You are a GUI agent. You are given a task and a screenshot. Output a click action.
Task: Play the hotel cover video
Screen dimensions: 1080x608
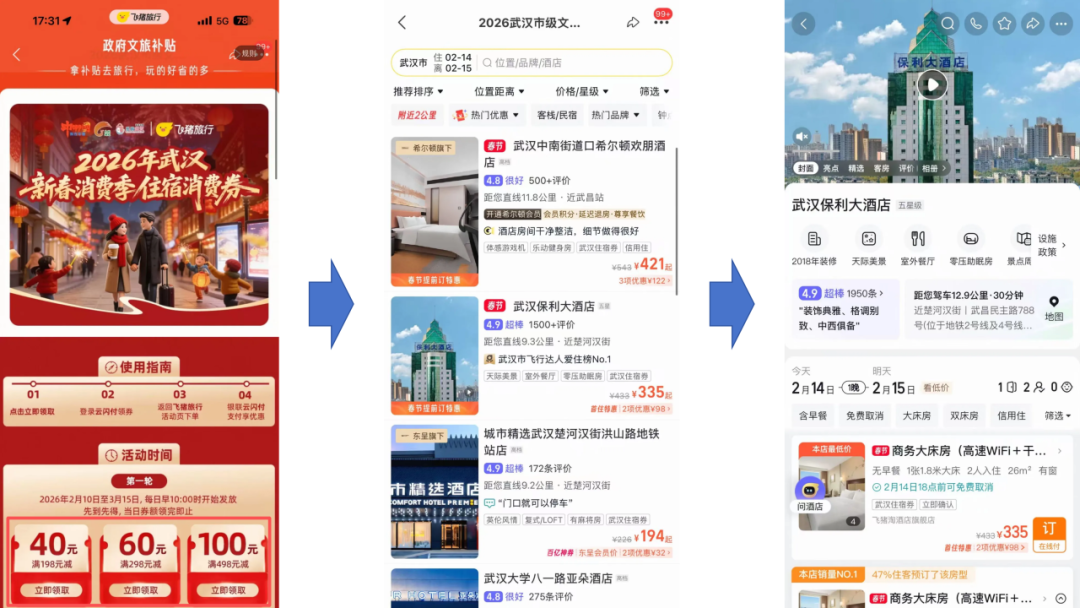pos(932,84)
